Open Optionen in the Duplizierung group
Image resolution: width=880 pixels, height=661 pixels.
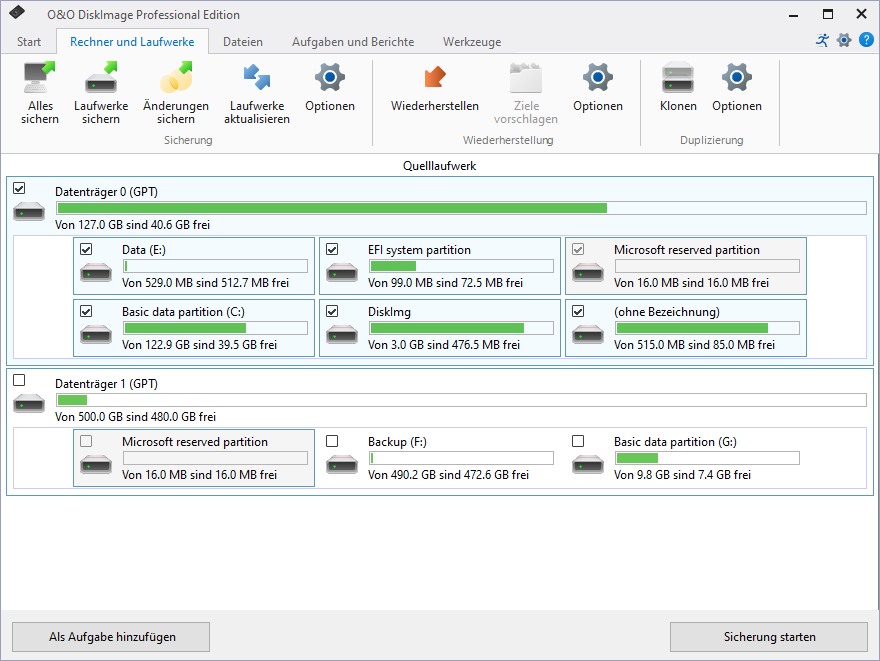(x=736, y=88)
